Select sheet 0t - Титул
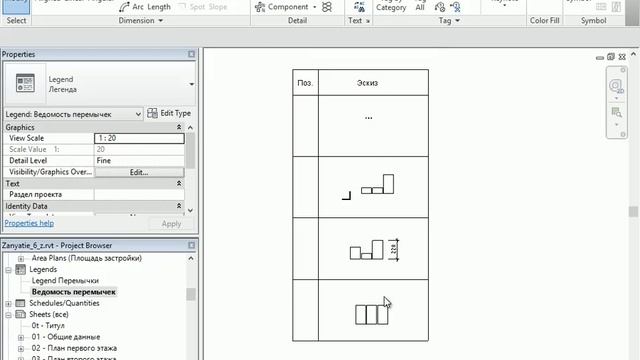 pos(48,326)
